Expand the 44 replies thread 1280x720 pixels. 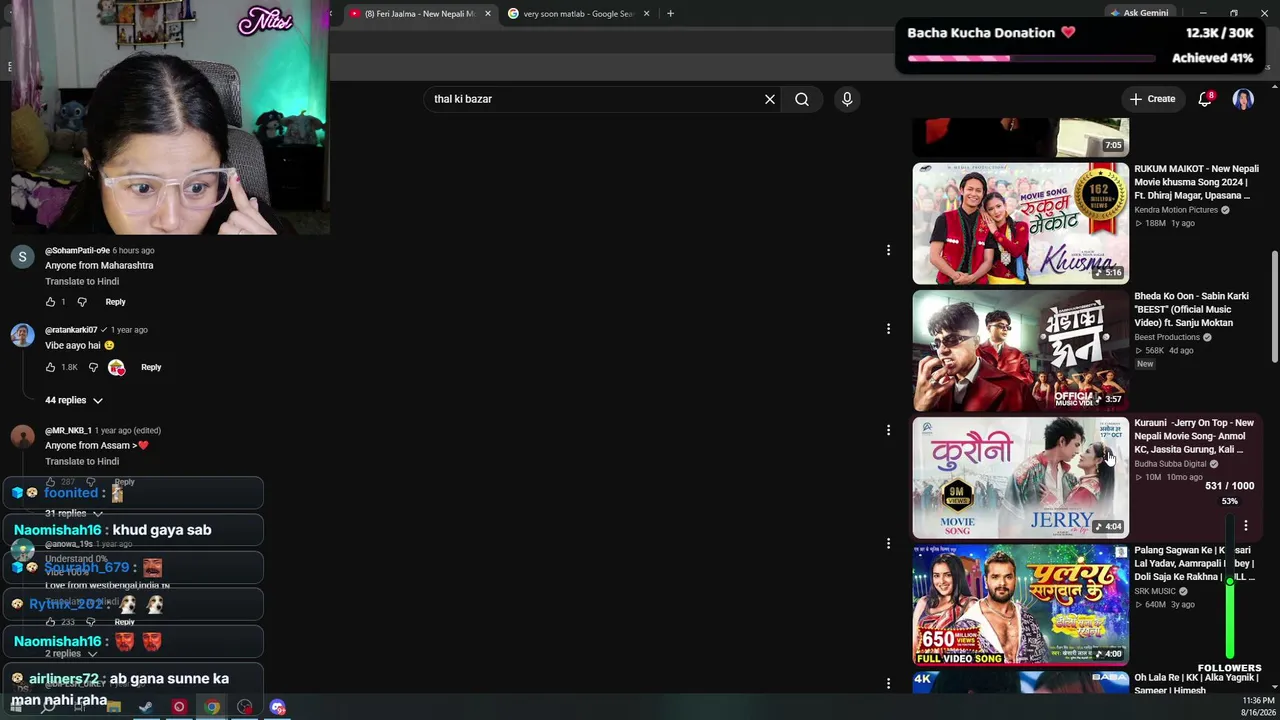[74, 400]
